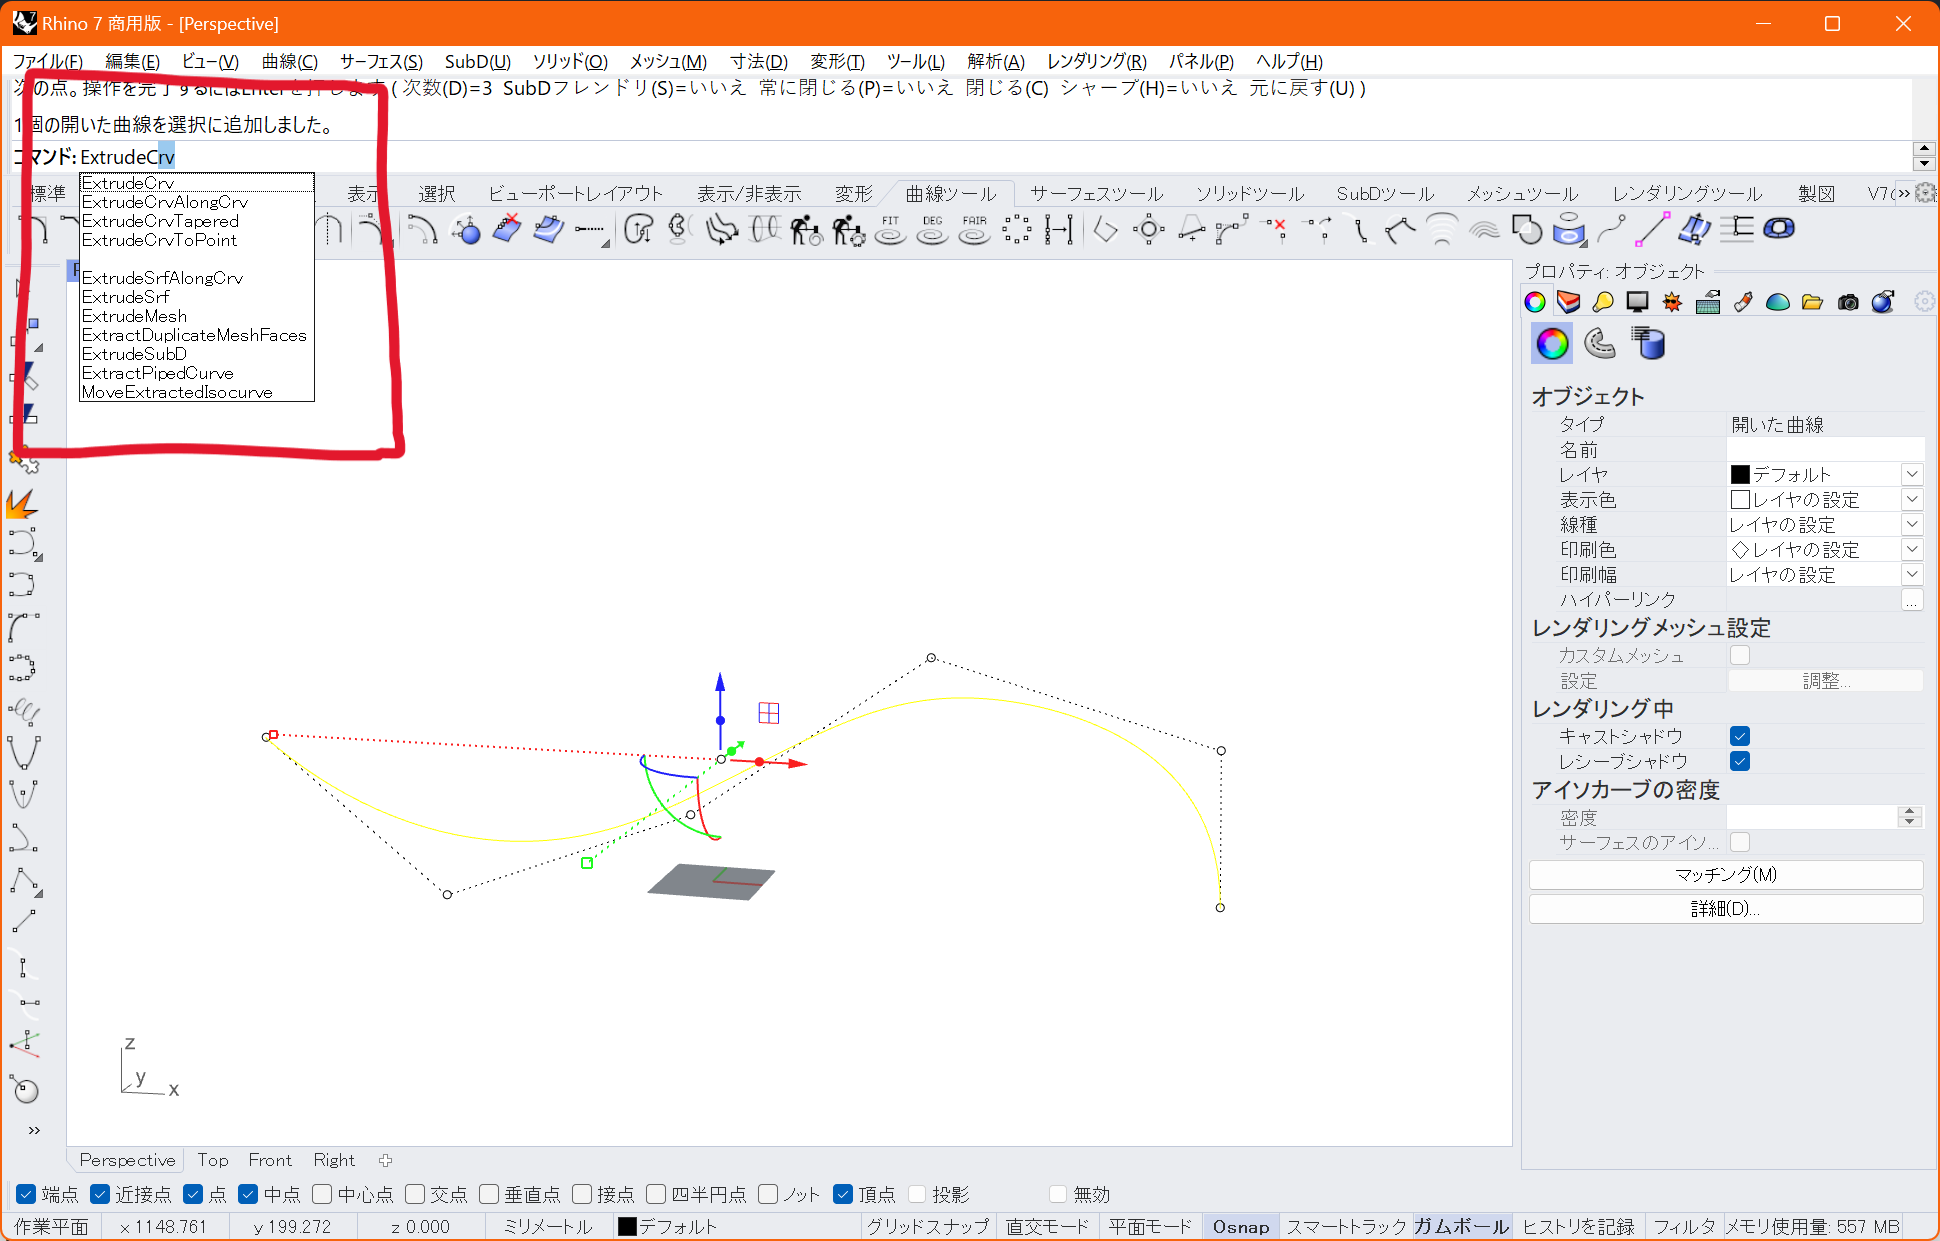Click the DEG change degree icon
This screenshot has height=1241, width=1940.
[932, 230]
